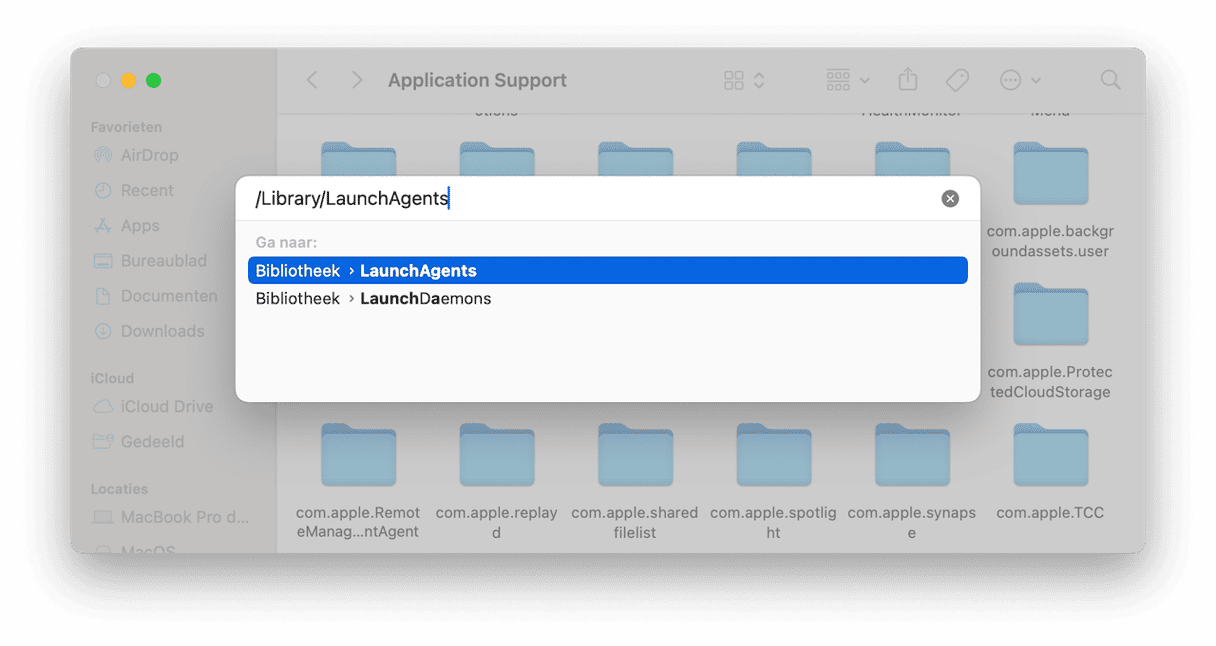Select the Bibliotheek › LaunchAgents suggestion

click(608, 271)
